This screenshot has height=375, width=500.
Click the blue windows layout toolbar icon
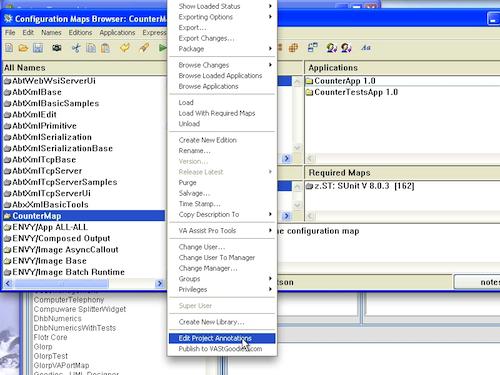[313, 48]
